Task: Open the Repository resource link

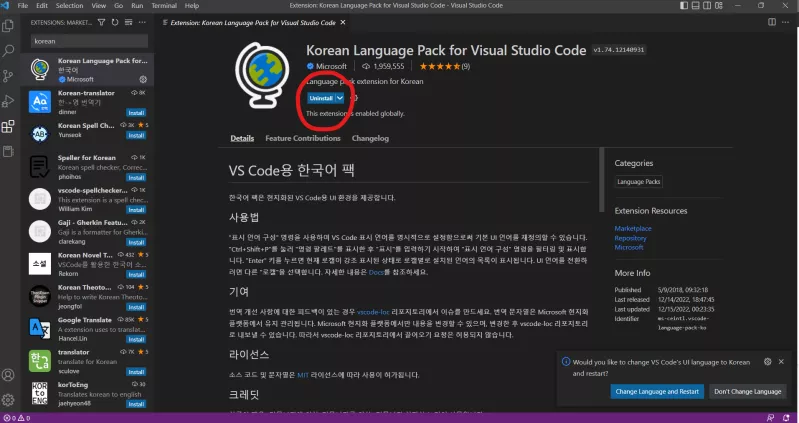Action: coord(630,238)
